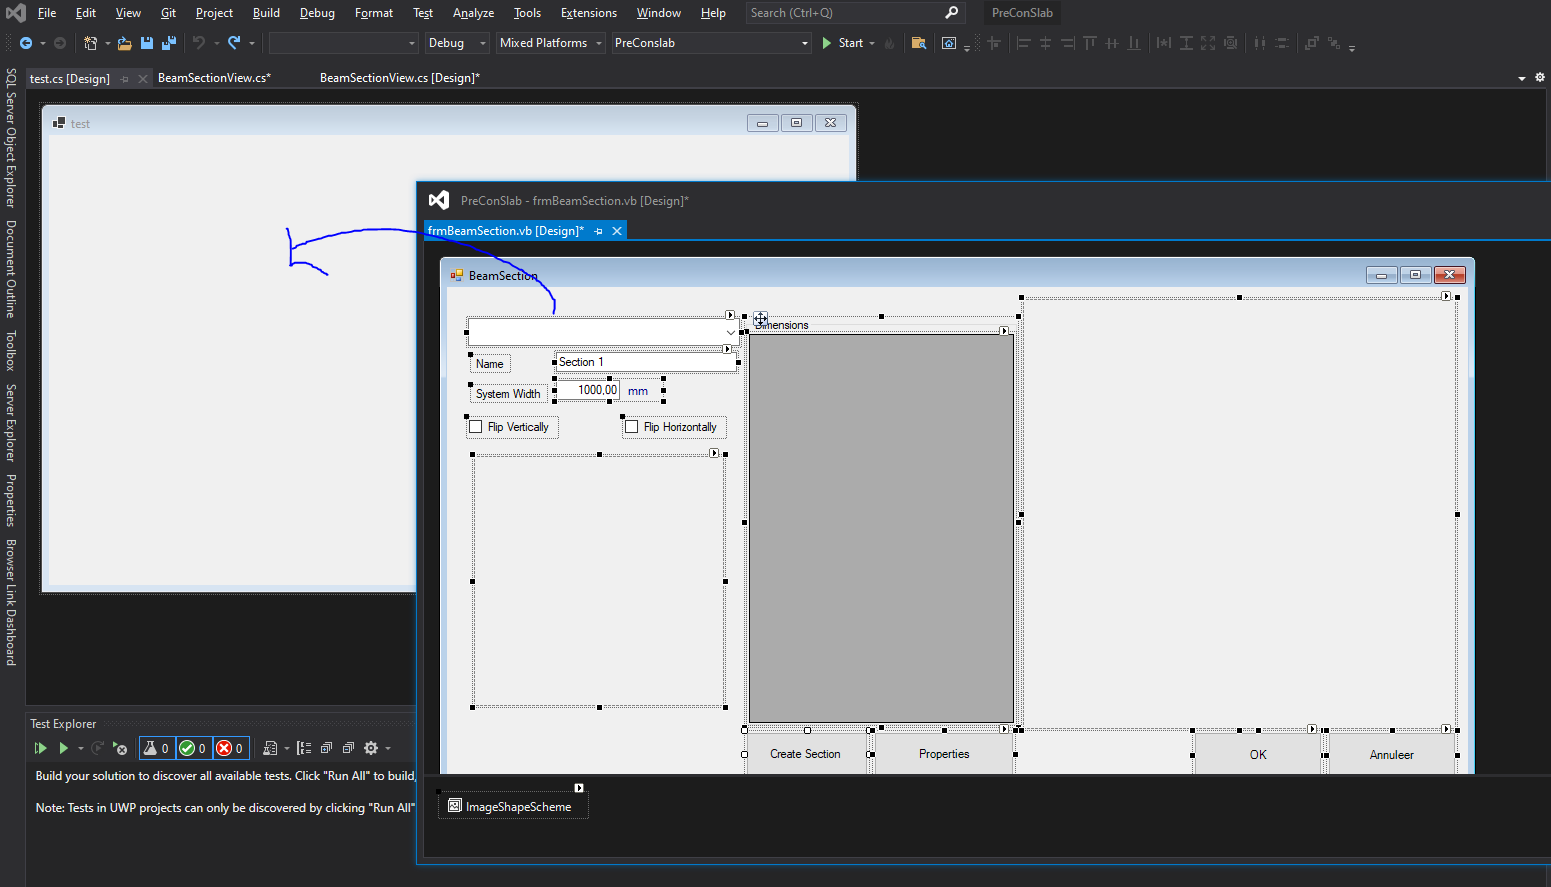Open the Run tests dropdown arrow
The image size is (1551, 887).
tap(81, 748)
